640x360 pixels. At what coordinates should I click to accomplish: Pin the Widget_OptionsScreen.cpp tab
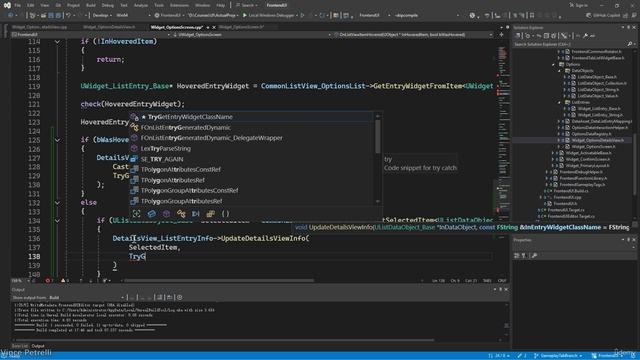coord(207,27)
